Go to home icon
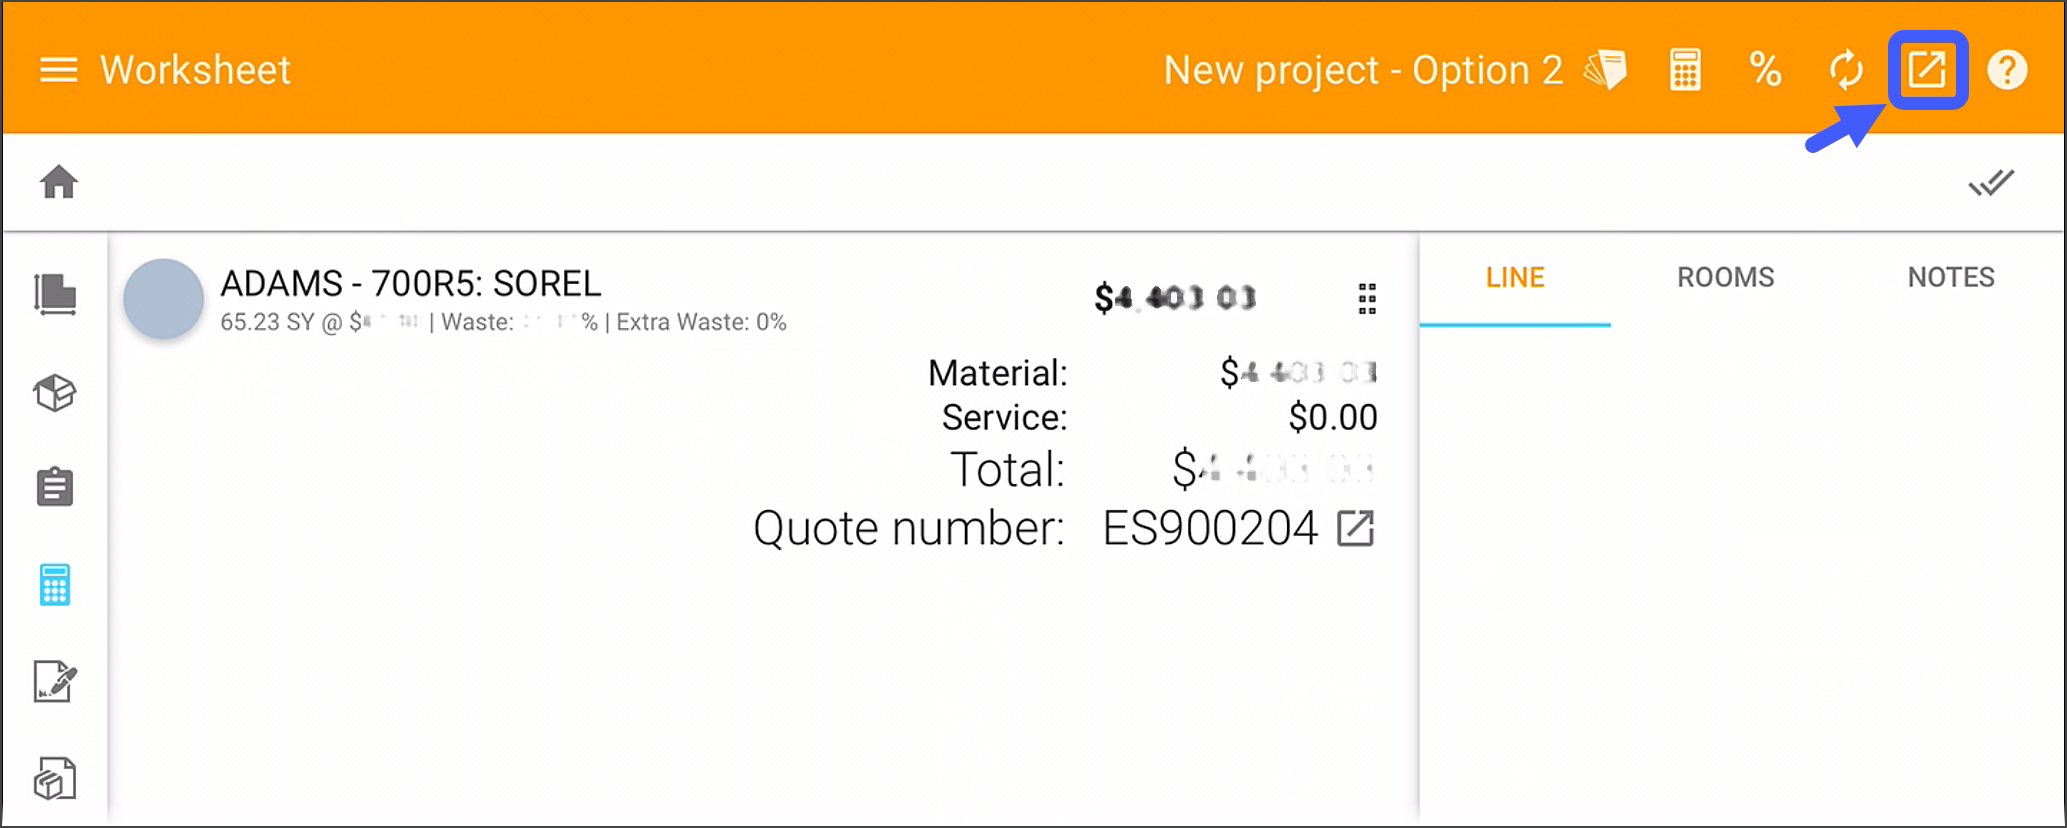The height and width of the screenshot is (828, 2067). tap(59, 182)
